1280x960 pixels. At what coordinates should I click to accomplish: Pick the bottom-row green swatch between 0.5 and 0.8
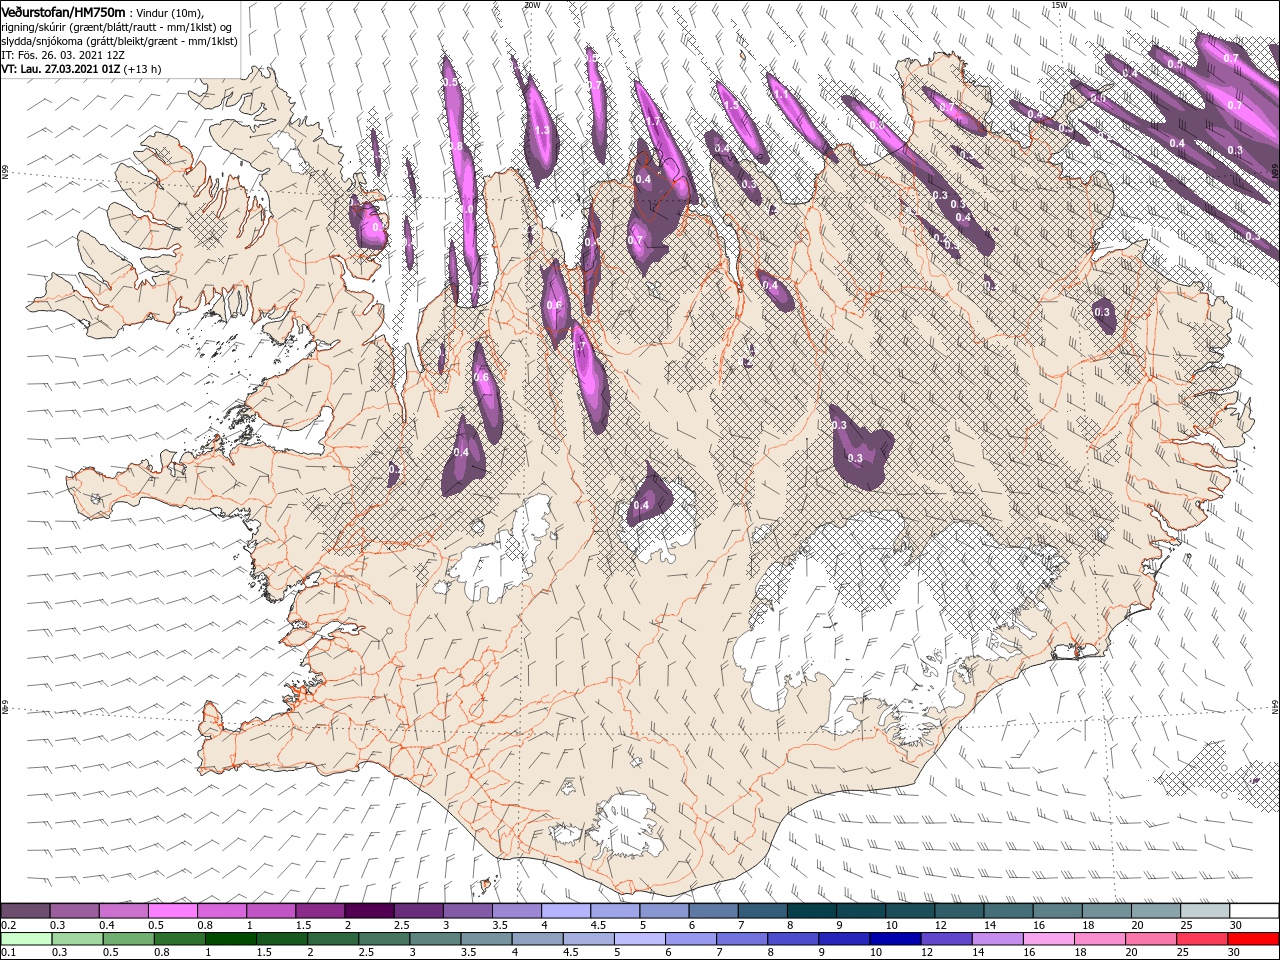[x=128, y=939]
